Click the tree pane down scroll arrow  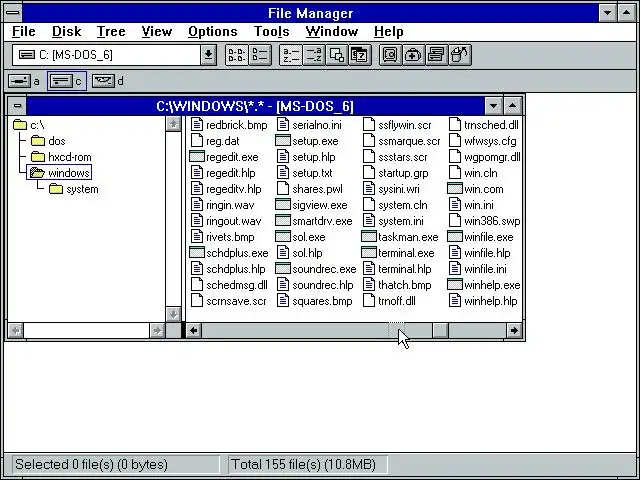pyautogui.click(x=173, y=314)
